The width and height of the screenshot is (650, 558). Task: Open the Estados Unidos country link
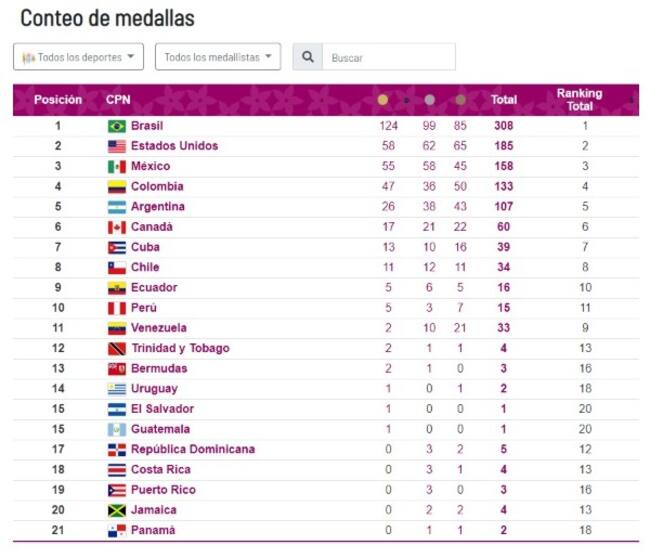pos(174,146)
